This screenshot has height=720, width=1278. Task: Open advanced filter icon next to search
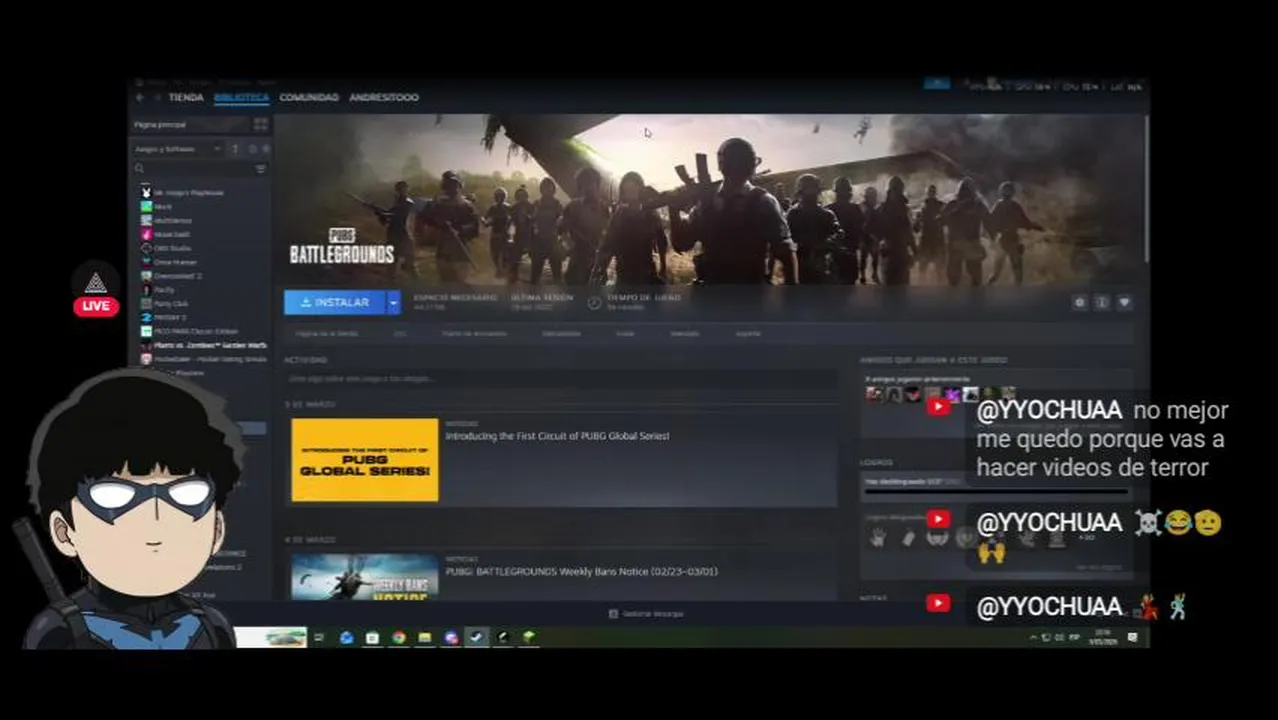(x=260, y=169)
